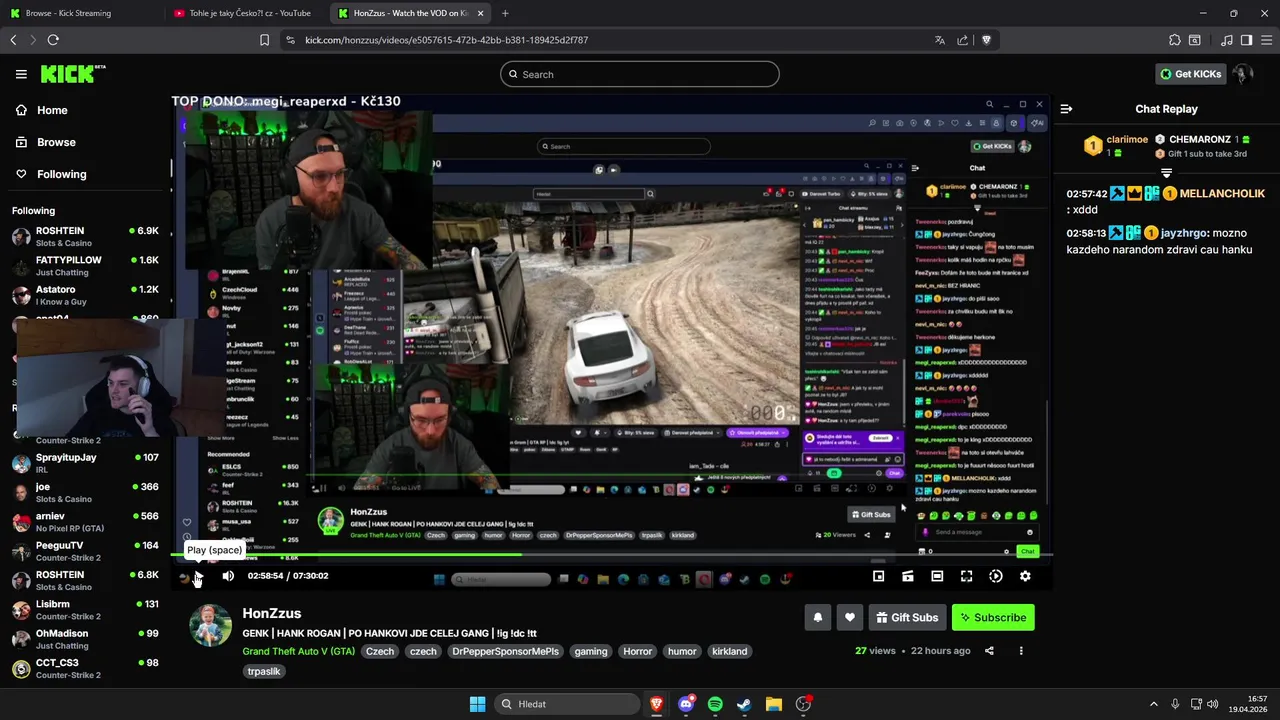
Task: Select the Horror tag
Action: tap(637, 651)
